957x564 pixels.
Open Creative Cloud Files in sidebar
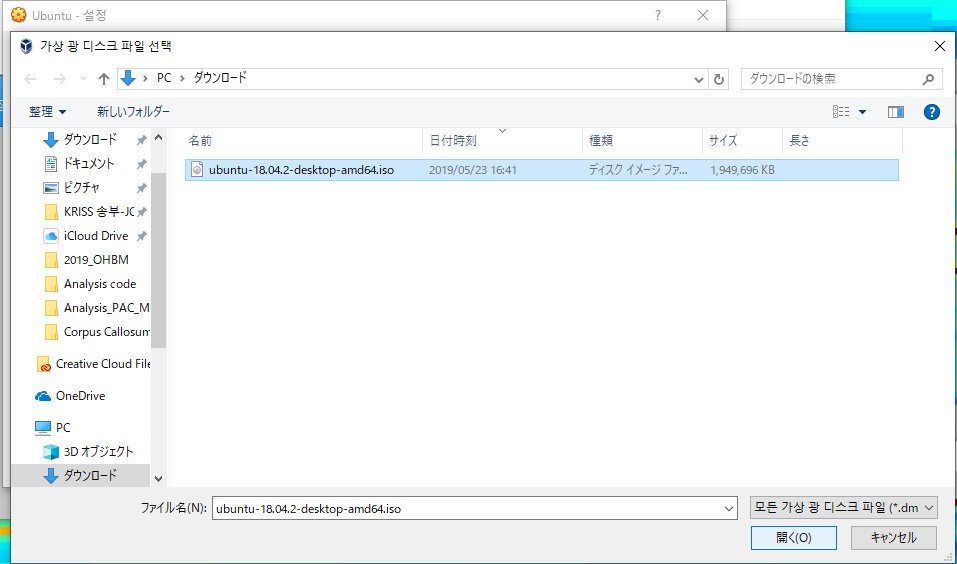pos(102,364)
